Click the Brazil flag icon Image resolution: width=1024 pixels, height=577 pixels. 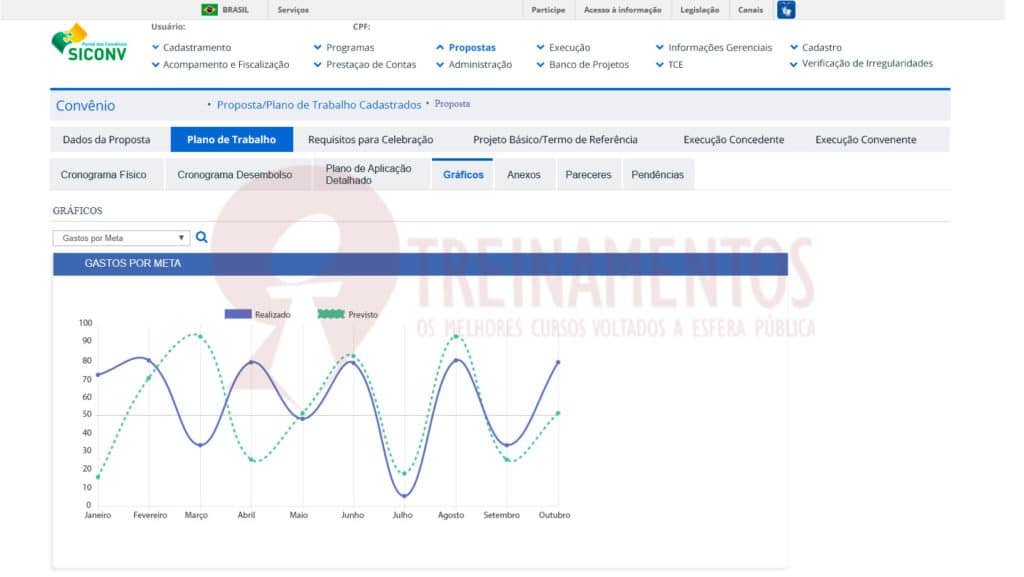209,10
